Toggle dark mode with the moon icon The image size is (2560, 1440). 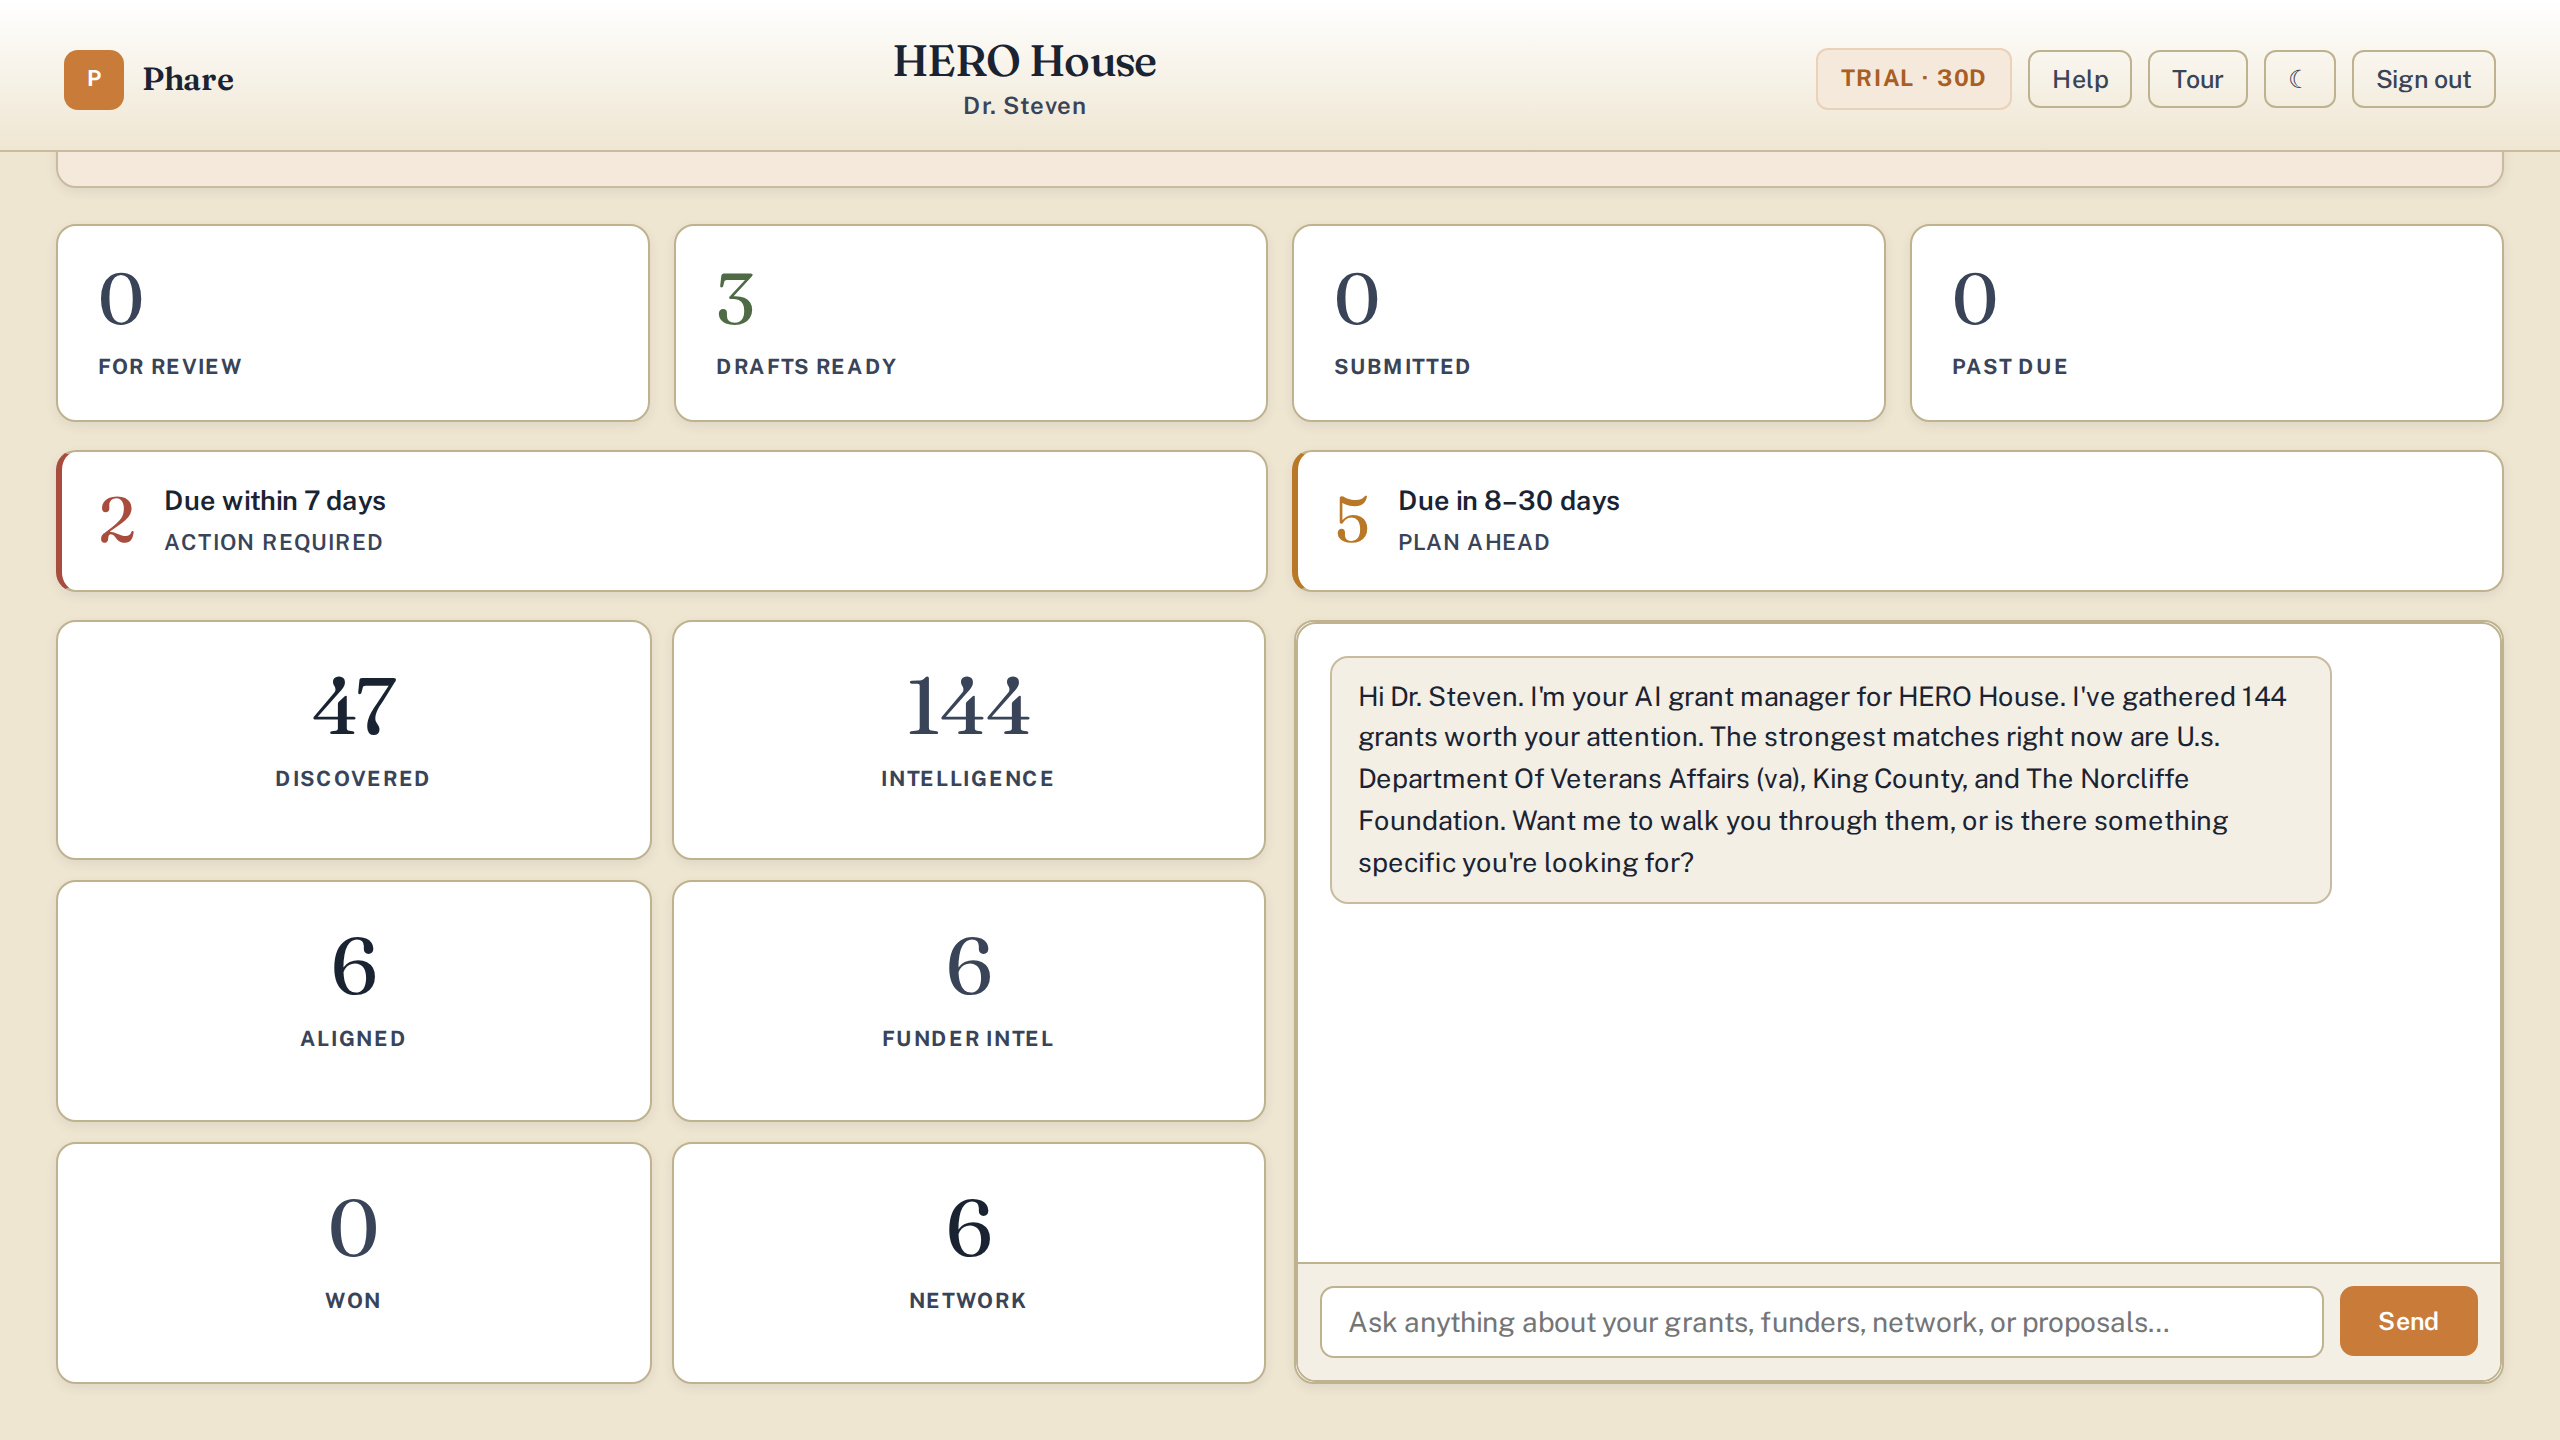click(x=2299, y=79)
